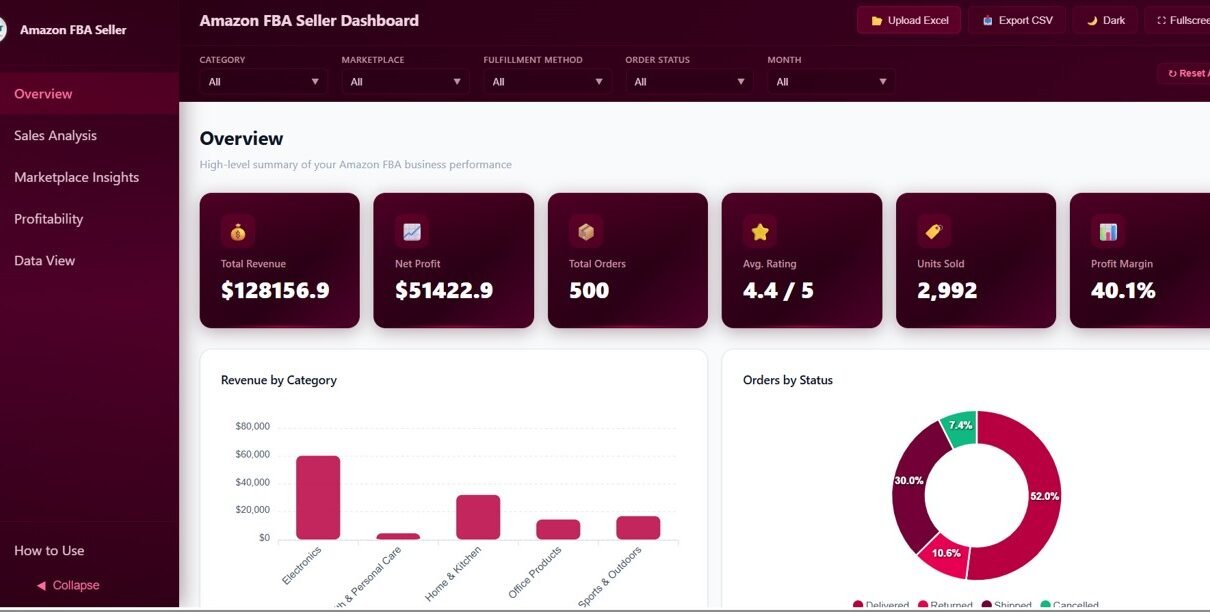Click the money bag Total Revenue icon
1210x612 pixels.
click(237, 232)
